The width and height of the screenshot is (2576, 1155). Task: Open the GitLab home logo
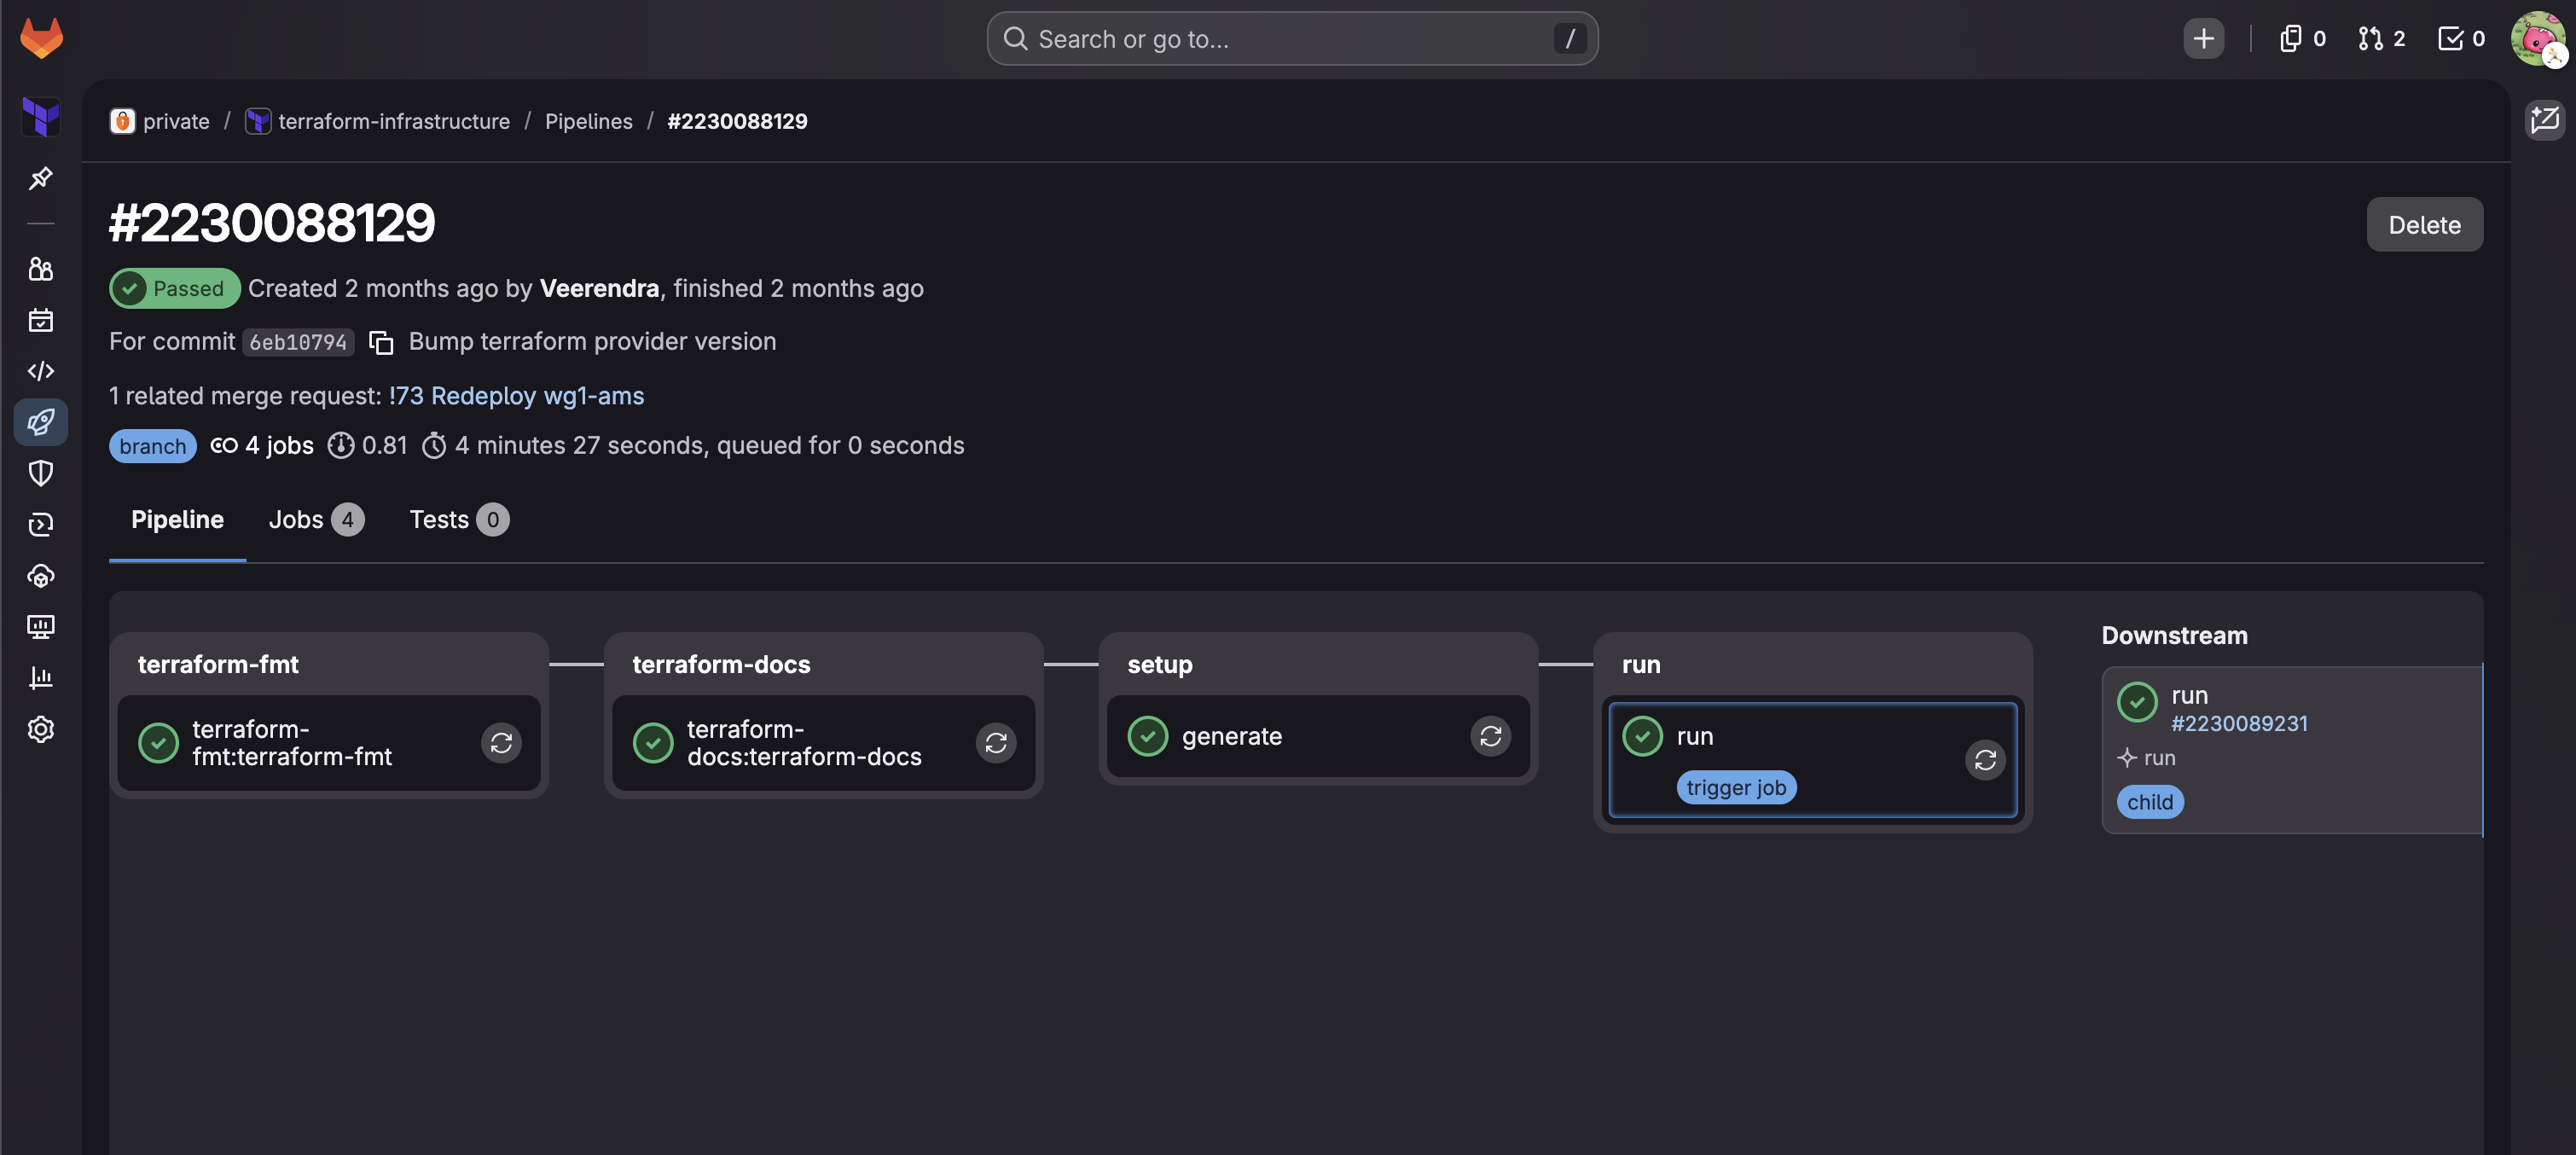point(41,38)
